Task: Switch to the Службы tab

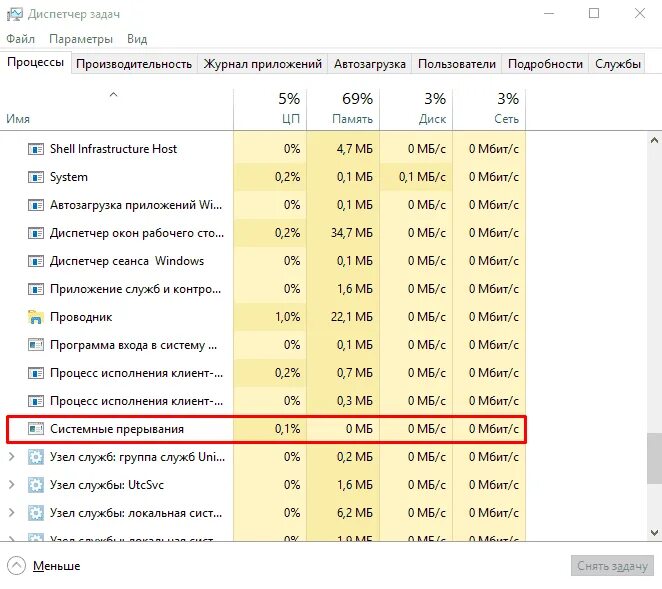Action: click(618, 64)
